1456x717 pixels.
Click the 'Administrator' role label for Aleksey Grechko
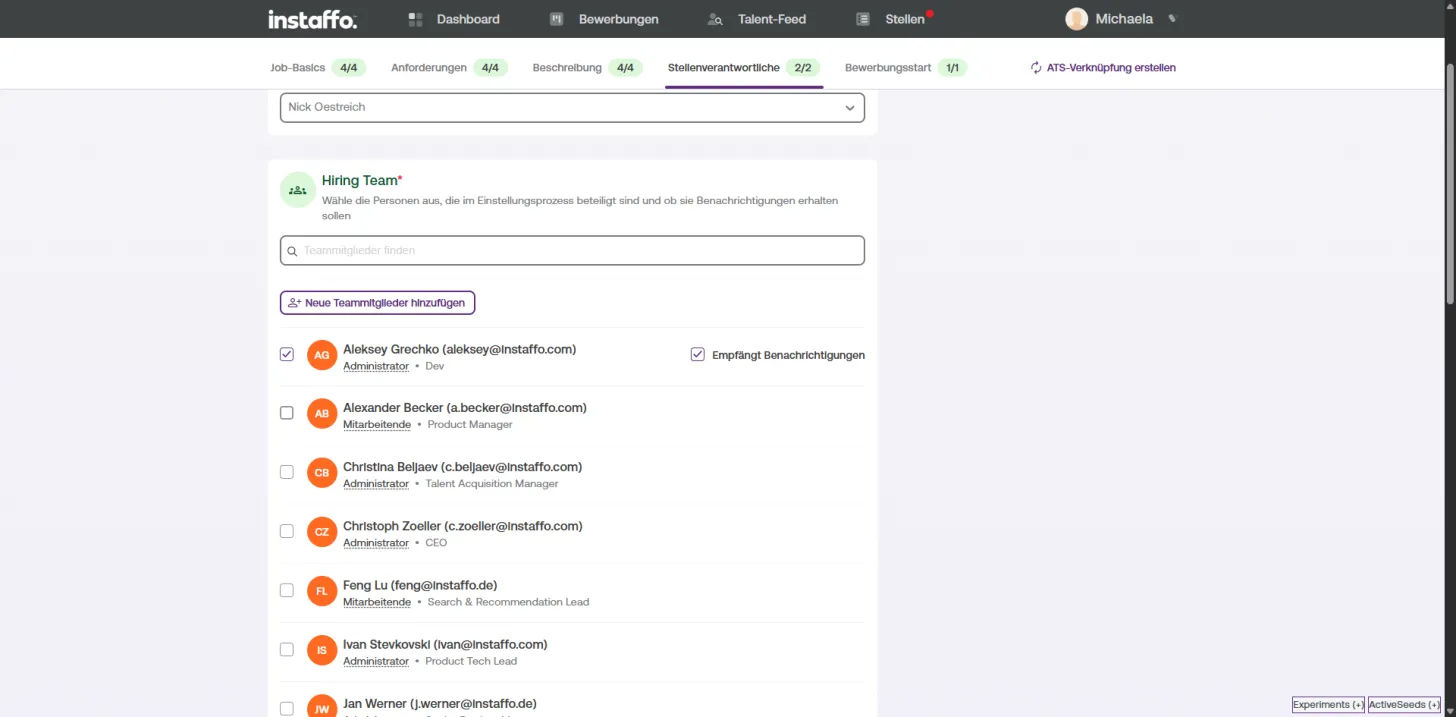(376, 367)
